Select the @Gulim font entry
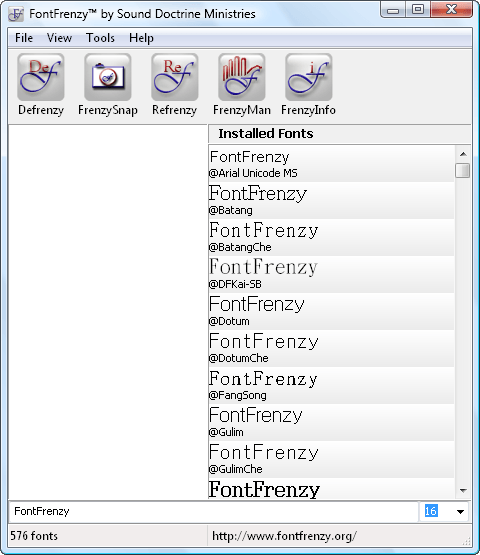 pos(331,422)
